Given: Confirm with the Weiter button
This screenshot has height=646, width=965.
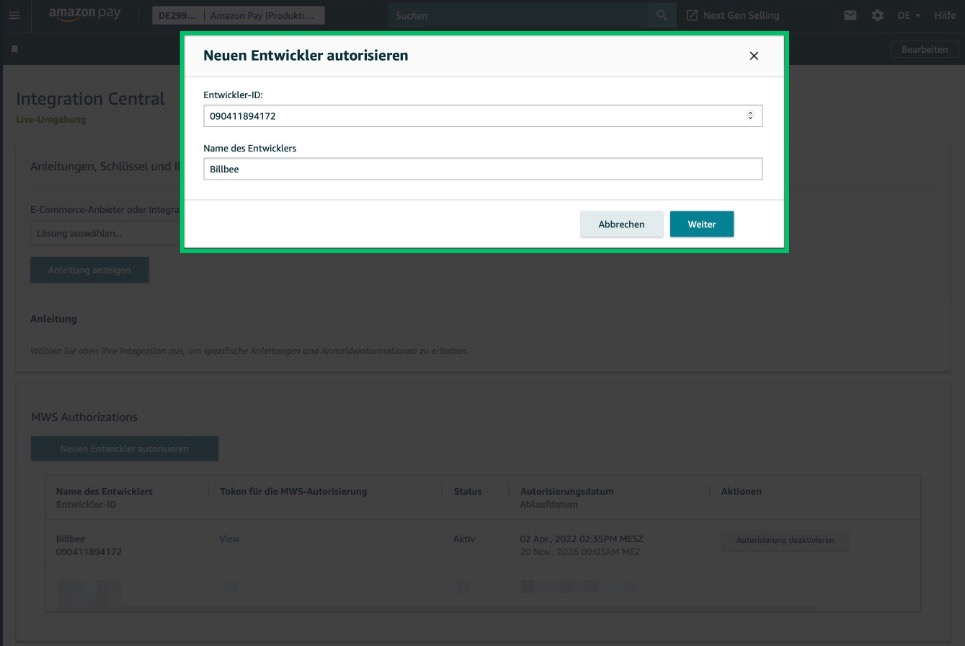Looking at the screenshot, I should [x=702, y=224].
